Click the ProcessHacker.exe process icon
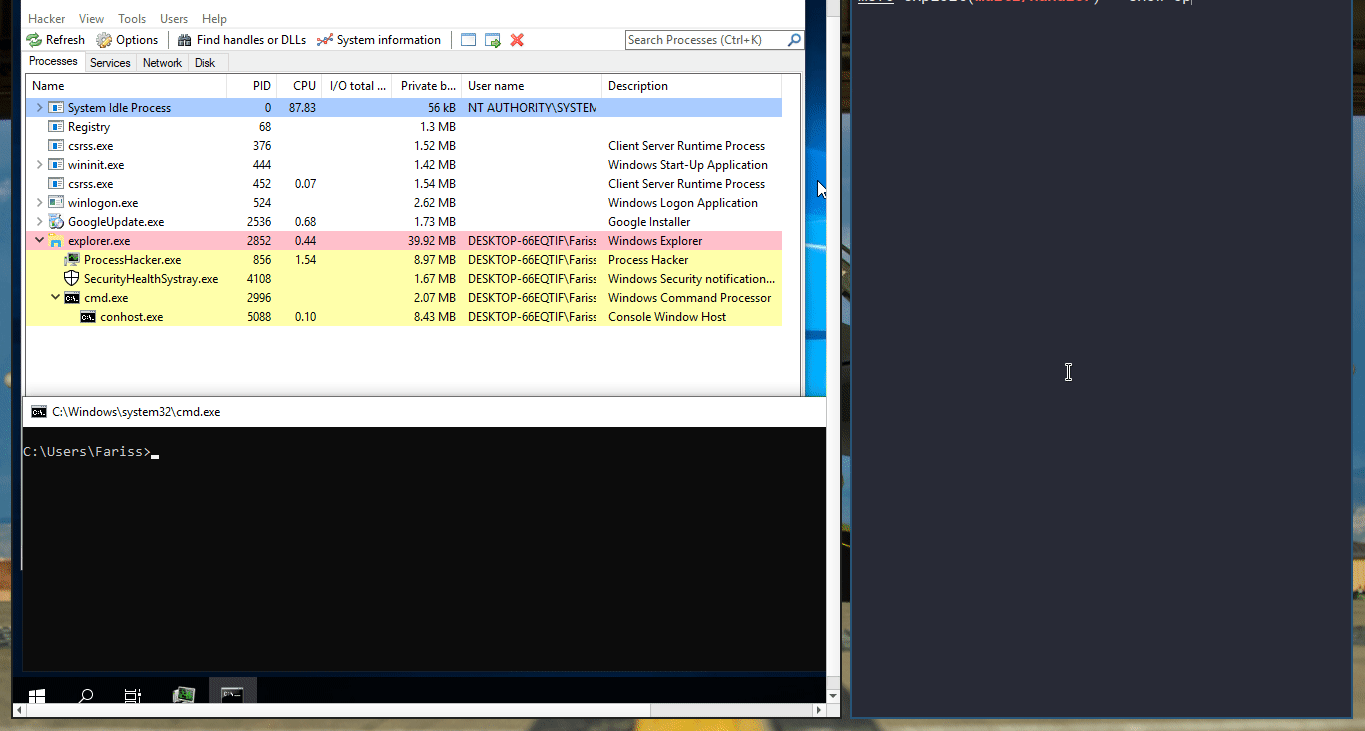Image resolution: width=1365 pixels, height=731 pixels. 72,260
